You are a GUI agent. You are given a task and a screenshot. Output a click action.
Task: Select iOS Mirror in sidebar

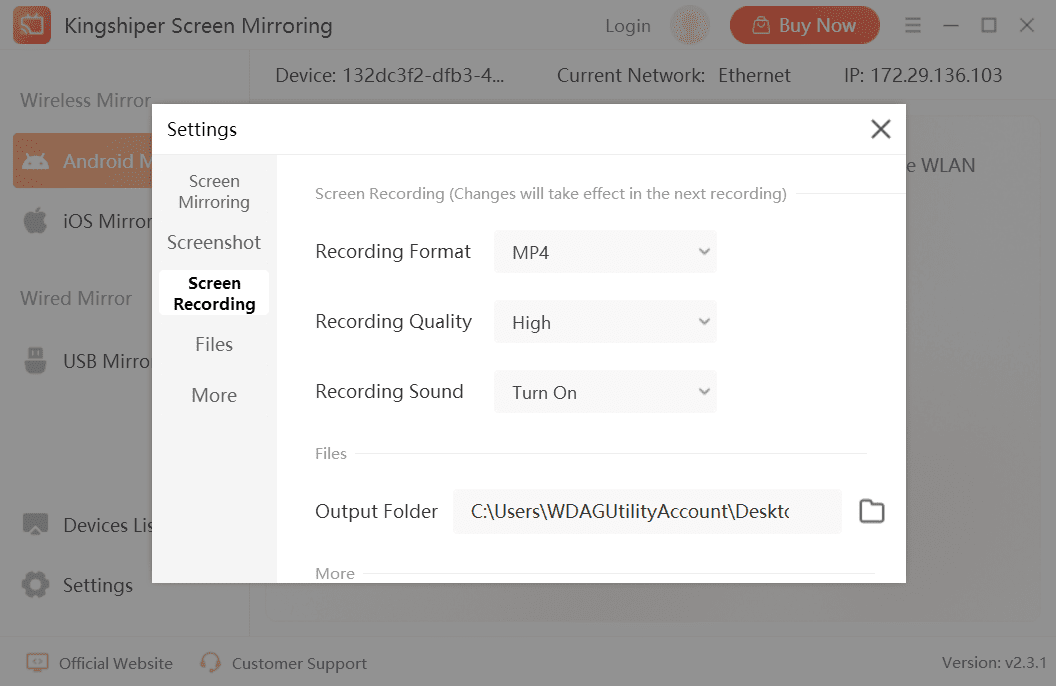[86, 221]
